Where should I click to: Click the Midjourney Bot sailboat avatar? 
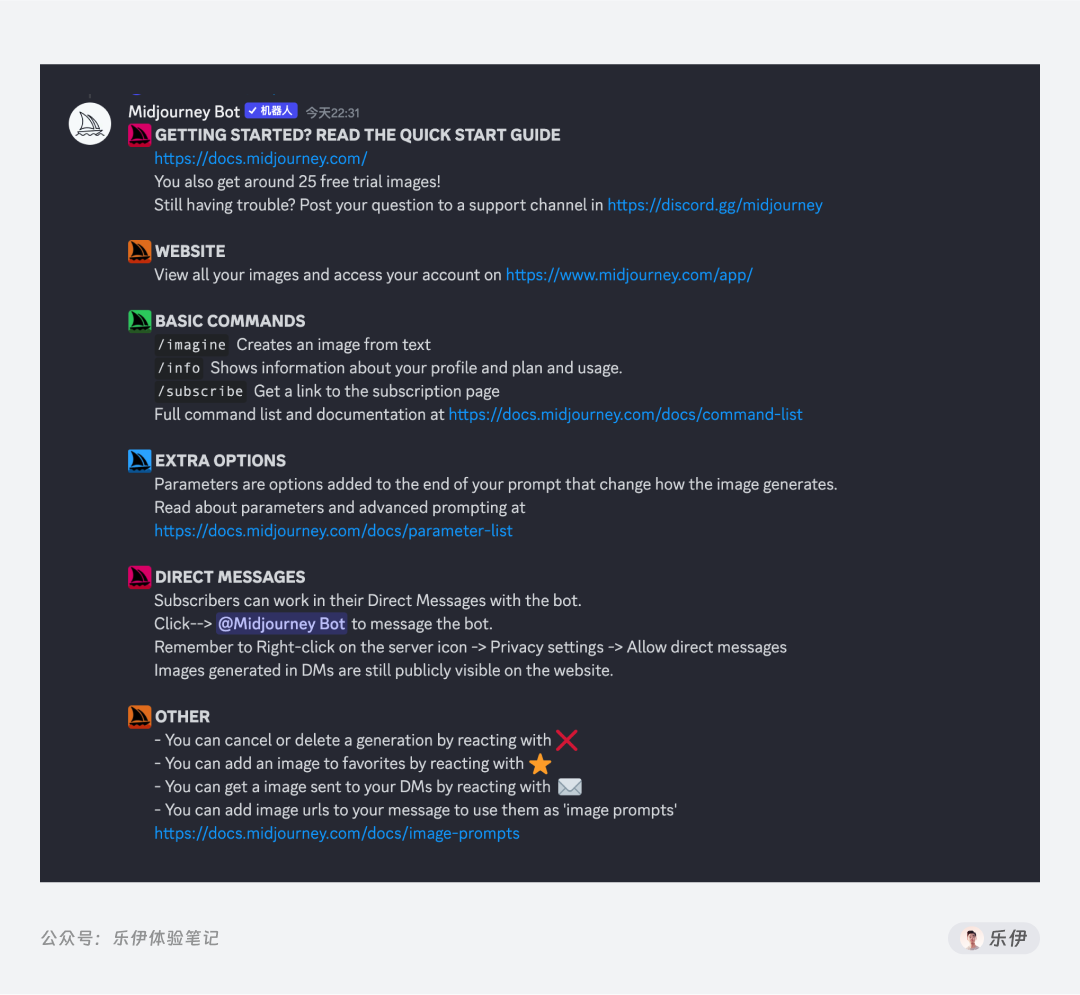(90, 124)
